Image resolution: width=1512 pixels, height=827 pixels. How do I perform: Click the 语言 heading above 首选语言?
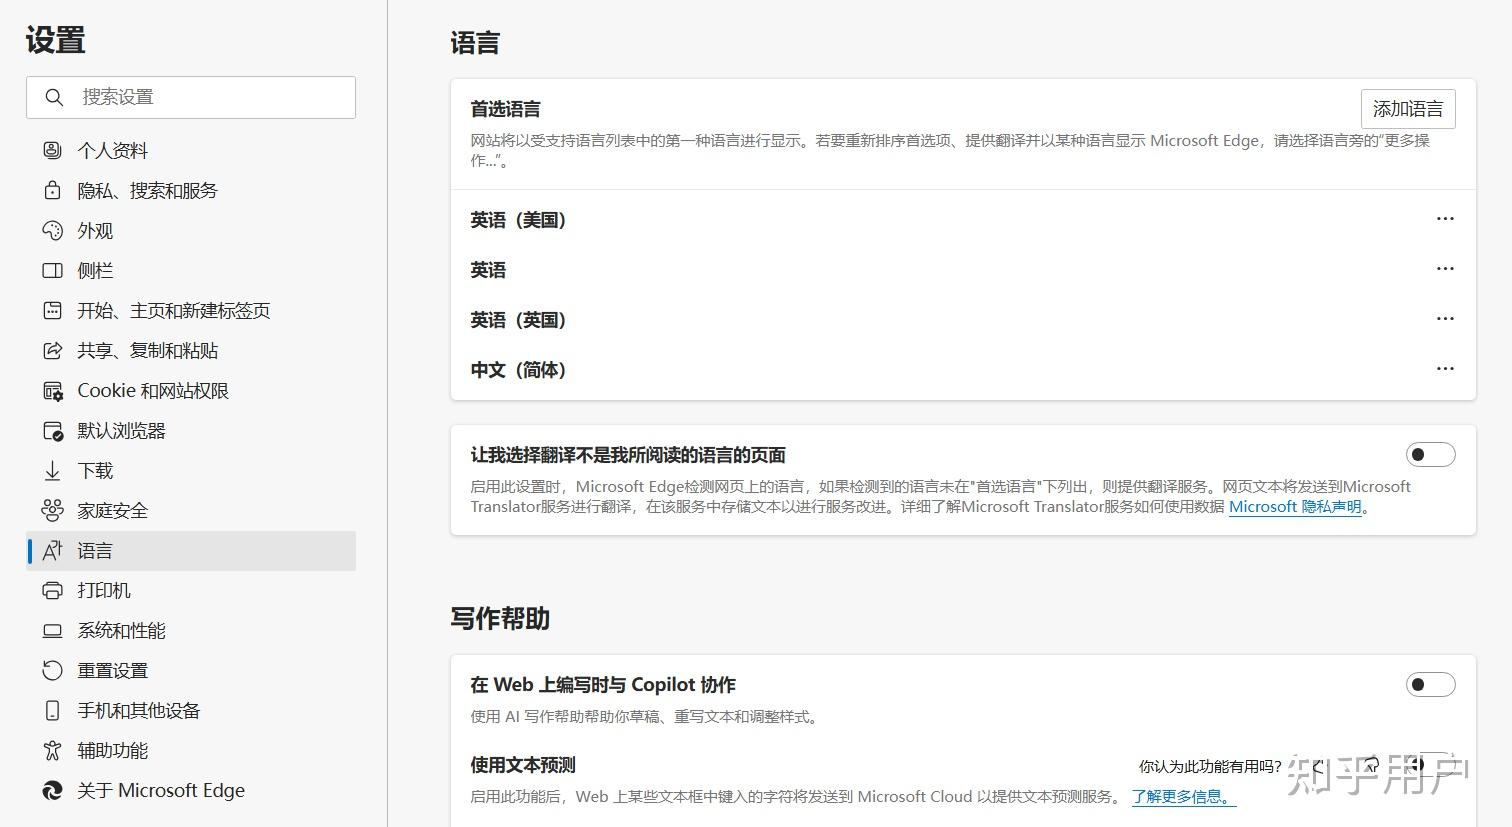[x=475, y=43]
